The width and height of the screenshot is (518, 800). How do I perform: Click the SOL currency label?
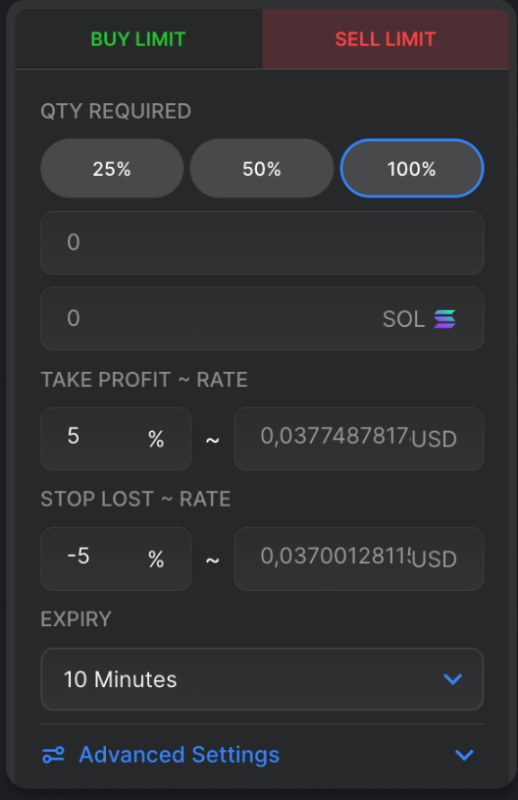pos(403,319)
